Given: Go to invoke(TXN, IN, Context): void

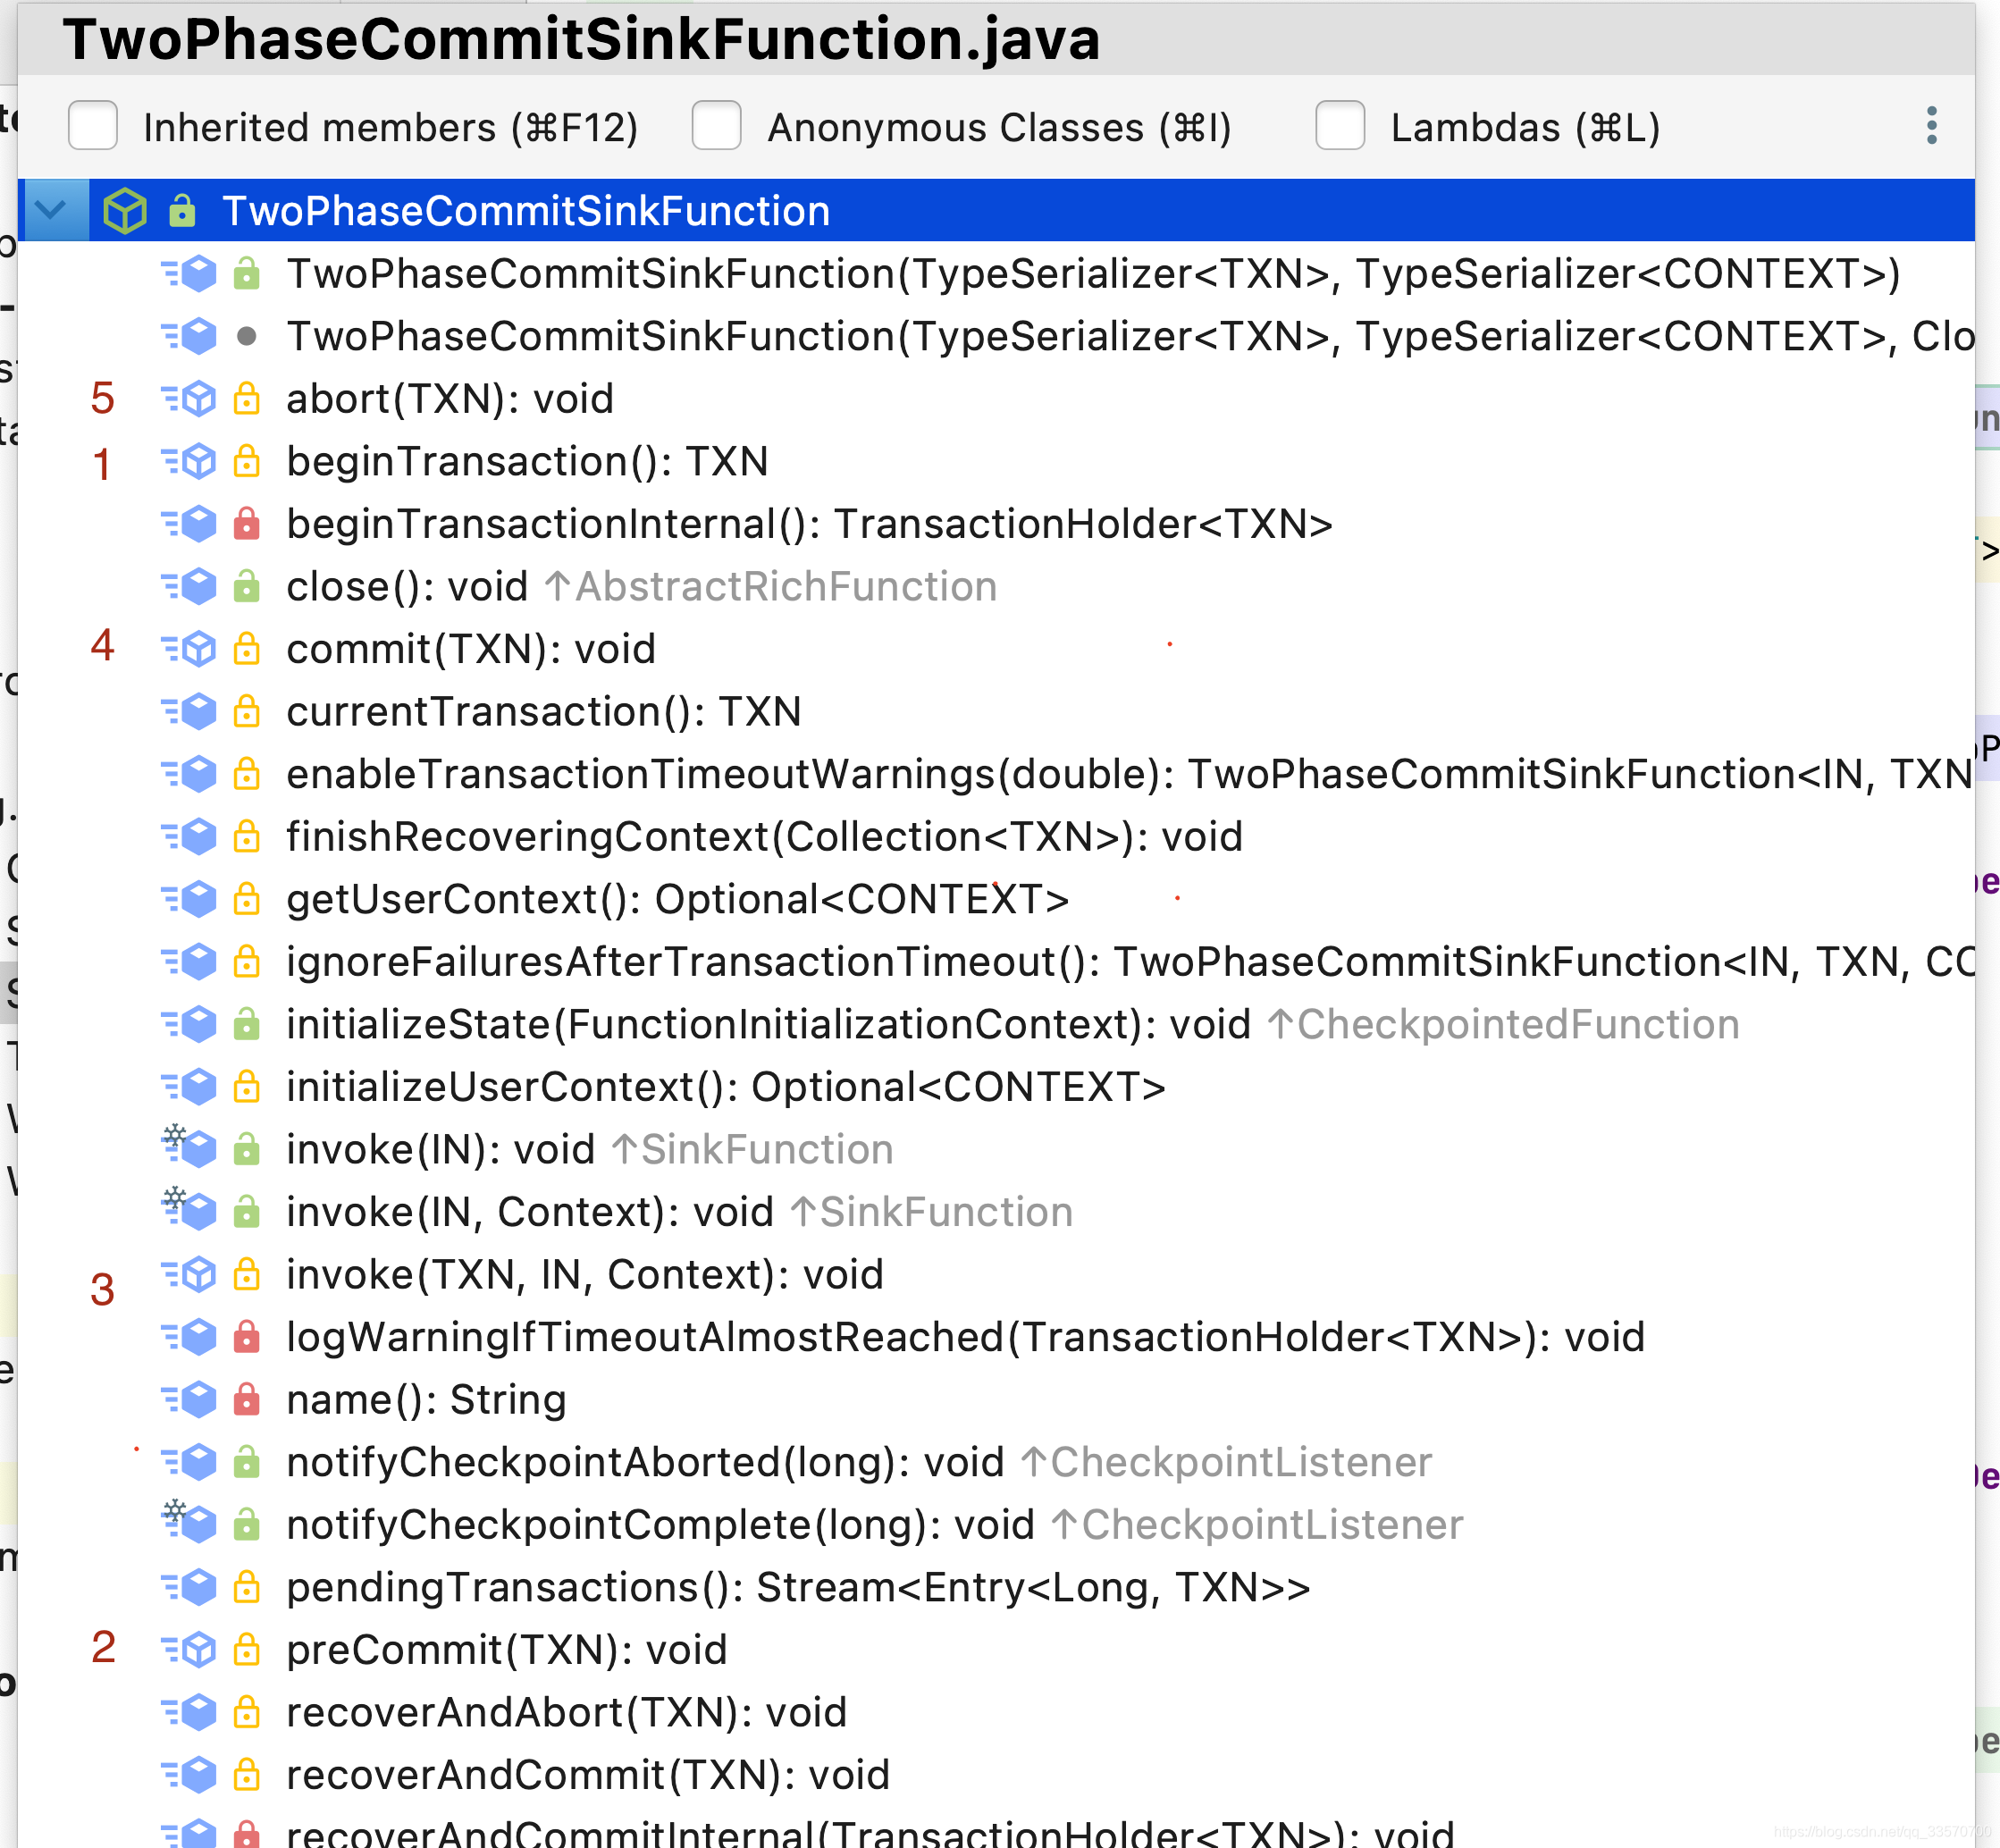Looking at the screenshot, I should coord(585,1275).
